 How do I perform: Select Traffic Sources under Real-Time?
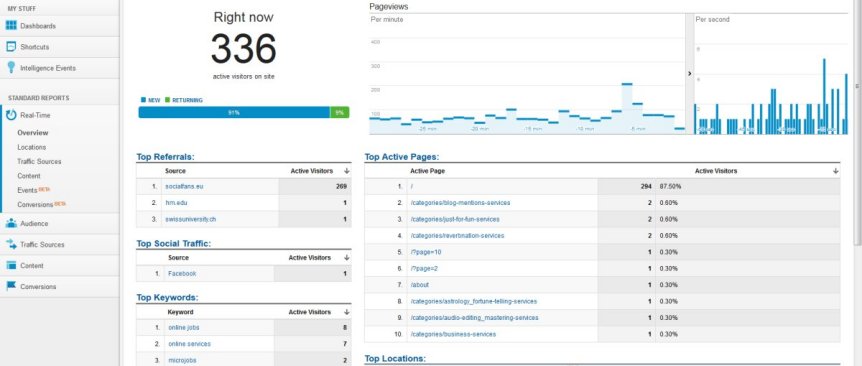tap(39, 162)
